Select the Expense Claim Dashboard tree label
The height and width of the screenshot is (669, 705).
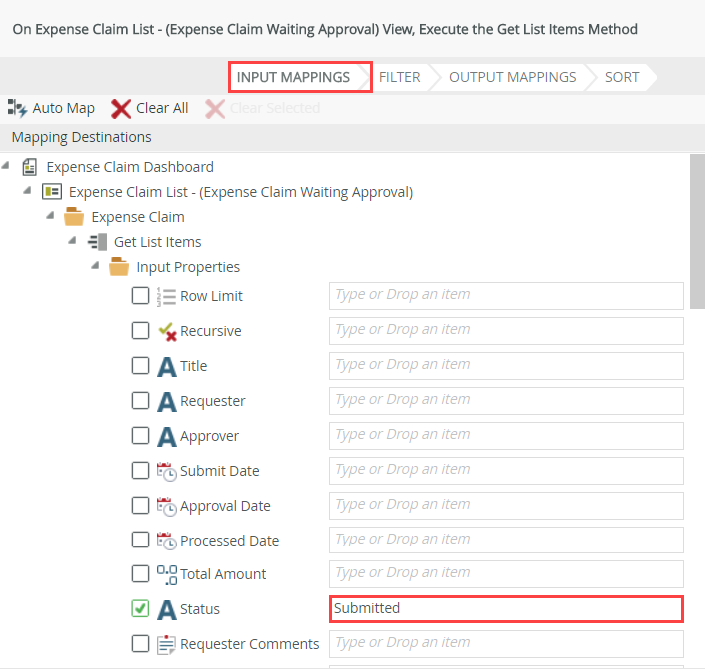(130, 167)
